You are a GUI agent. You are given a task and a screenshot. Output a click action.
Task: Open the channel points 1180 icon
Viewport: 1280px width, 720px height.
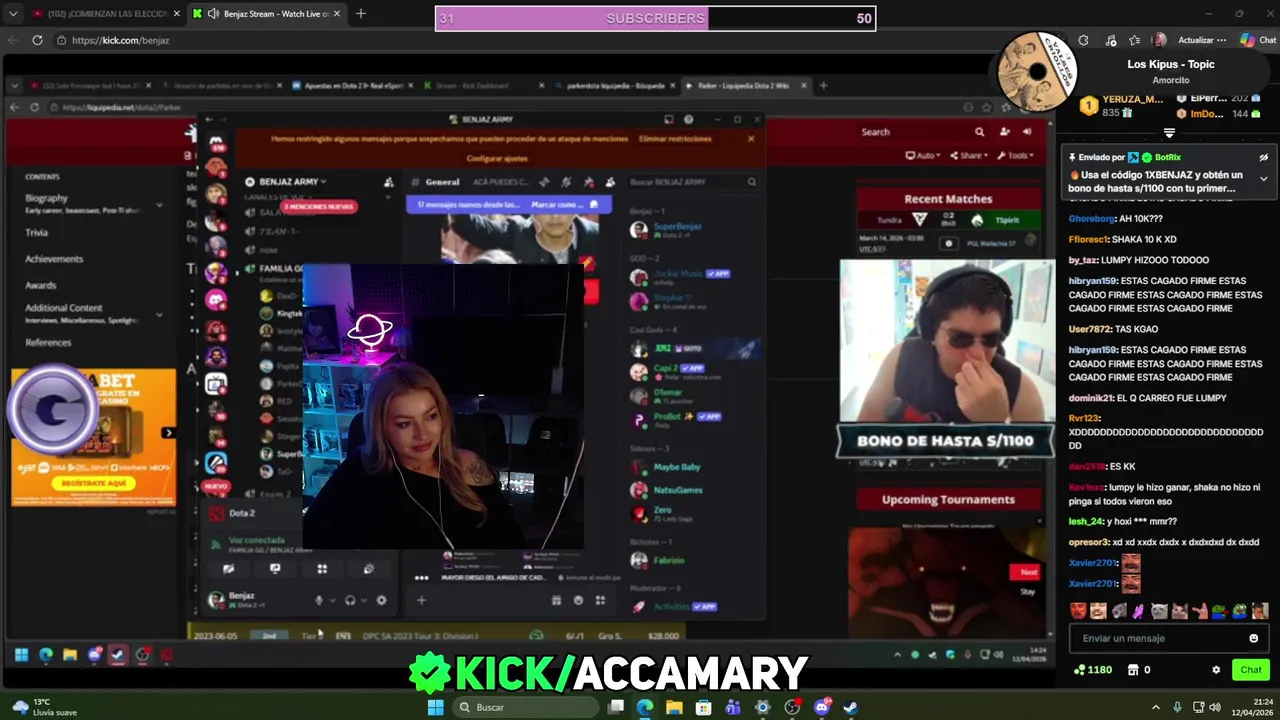1079,670
